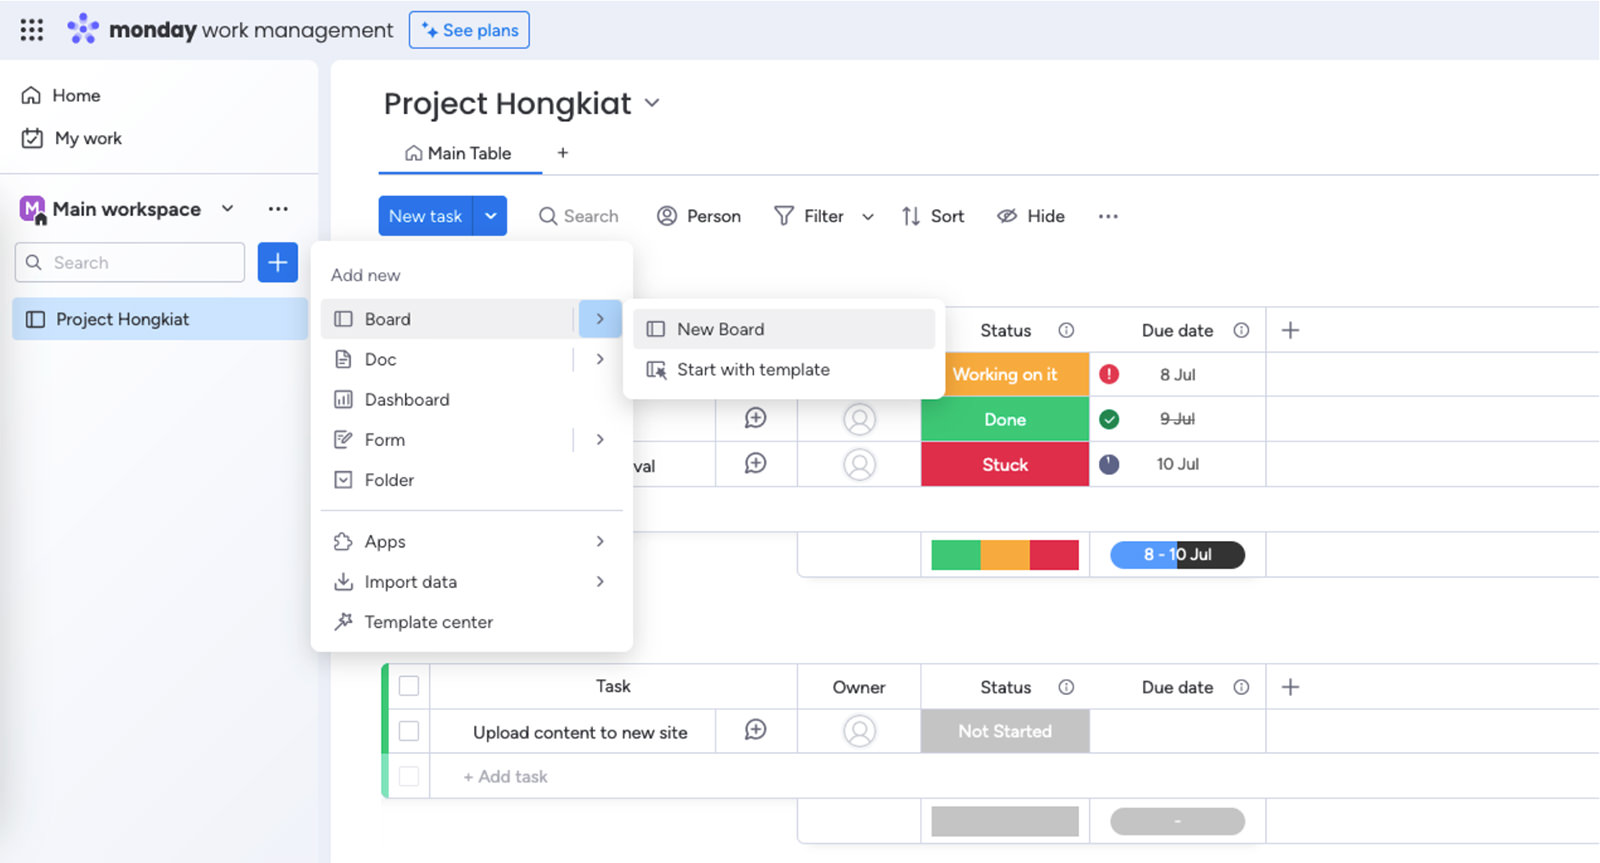The width and height of the screenshot is (1600, 863).
Task: Click + Add task row
Action: [x=505, y=776]
